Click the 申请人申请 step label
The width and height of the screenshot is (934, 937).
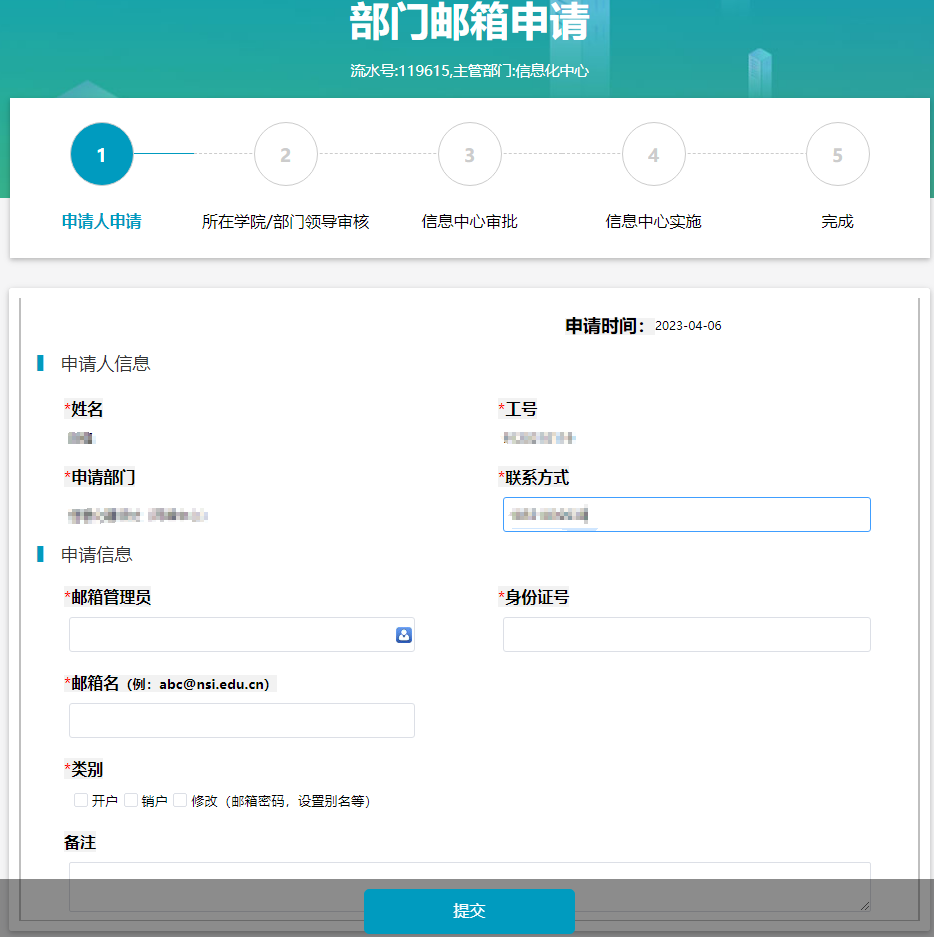(101, 222)
